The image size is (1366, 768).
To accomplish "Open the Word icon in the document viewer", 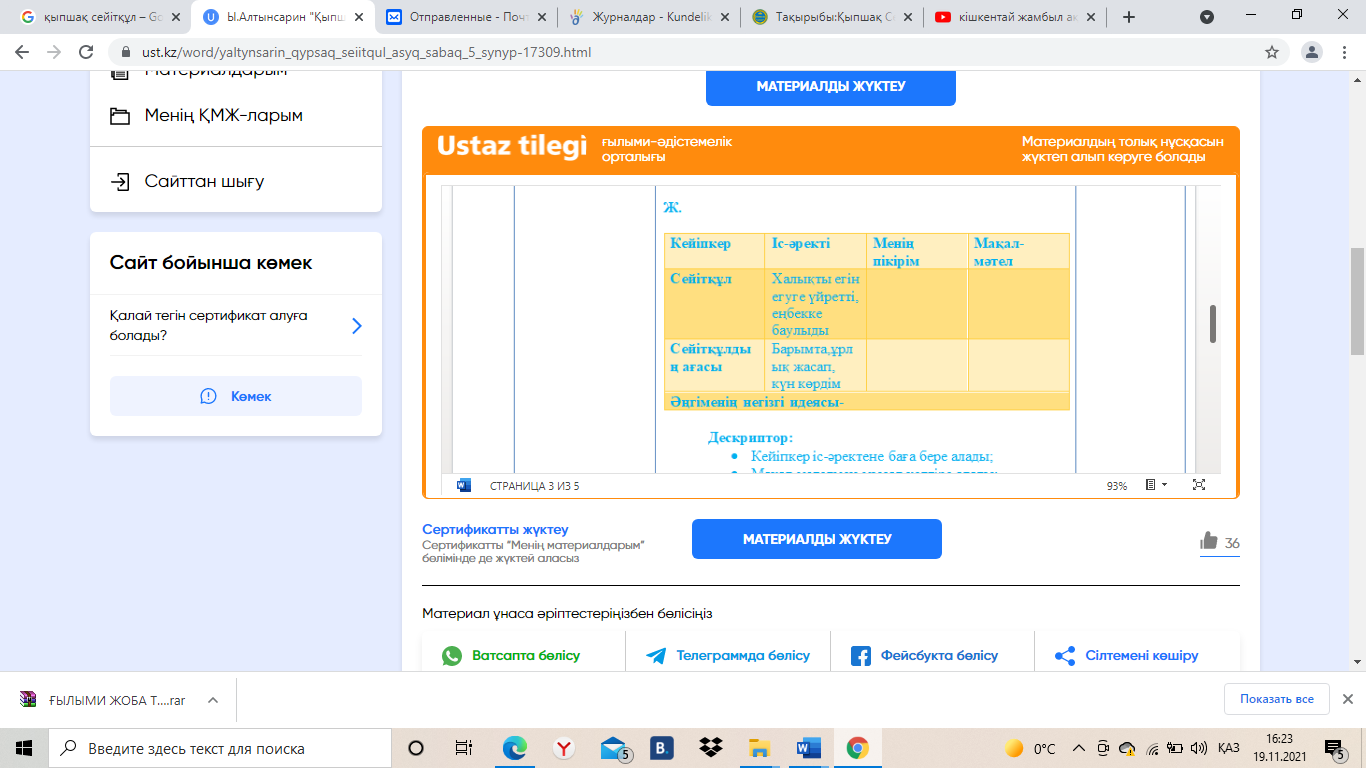I will pos(464,485).
